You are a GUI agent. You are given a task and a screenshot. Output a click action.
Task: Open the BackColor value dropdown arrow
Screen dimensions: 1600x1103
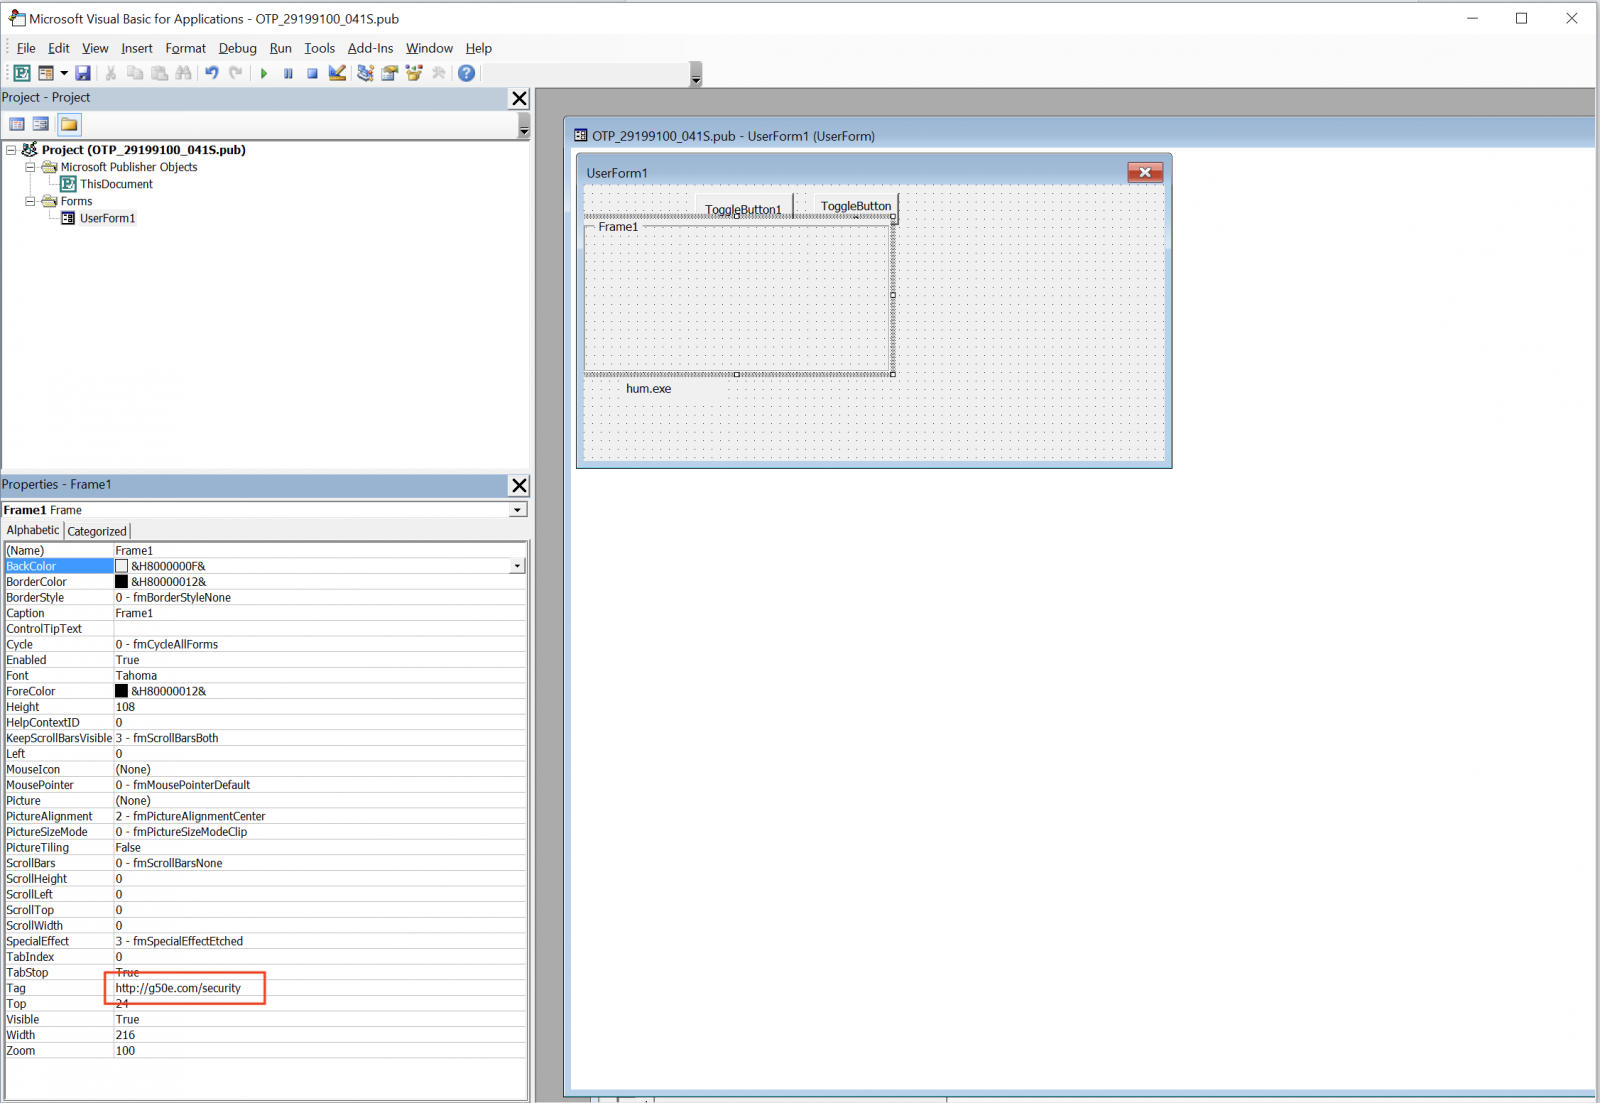click(x=517, y=566)
